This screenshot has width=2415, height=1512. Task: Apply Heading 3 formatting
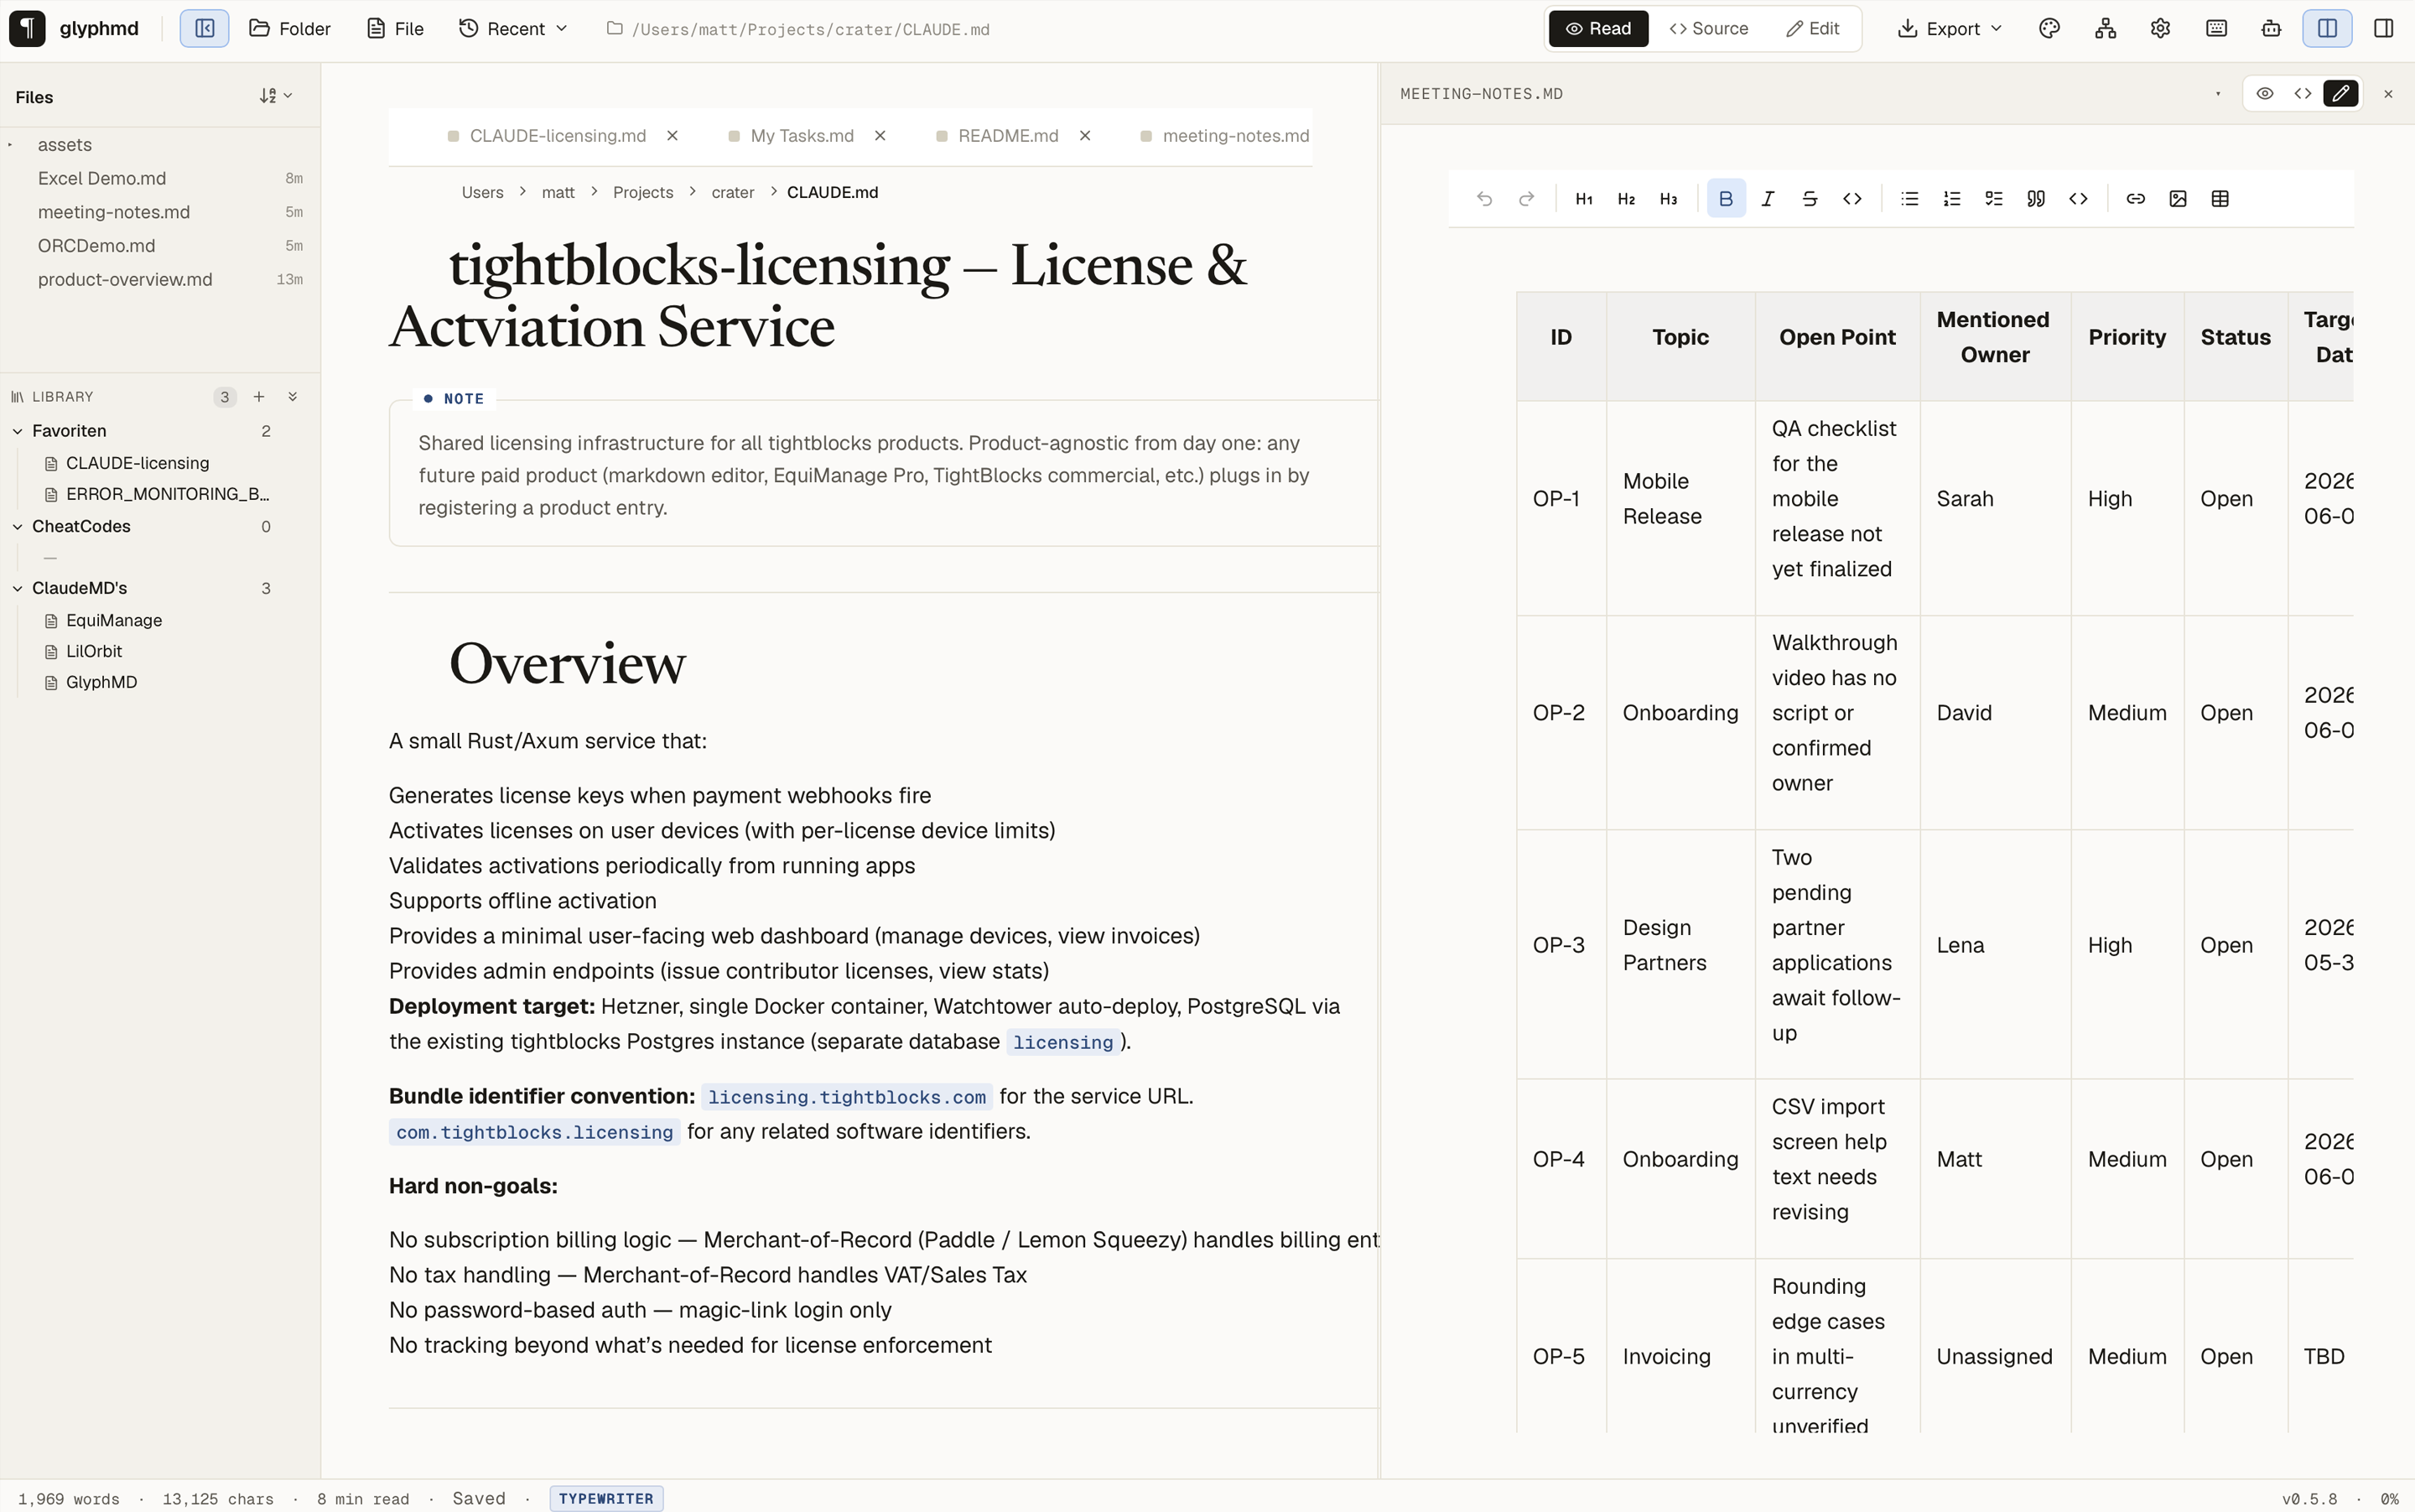(1668, 199)
